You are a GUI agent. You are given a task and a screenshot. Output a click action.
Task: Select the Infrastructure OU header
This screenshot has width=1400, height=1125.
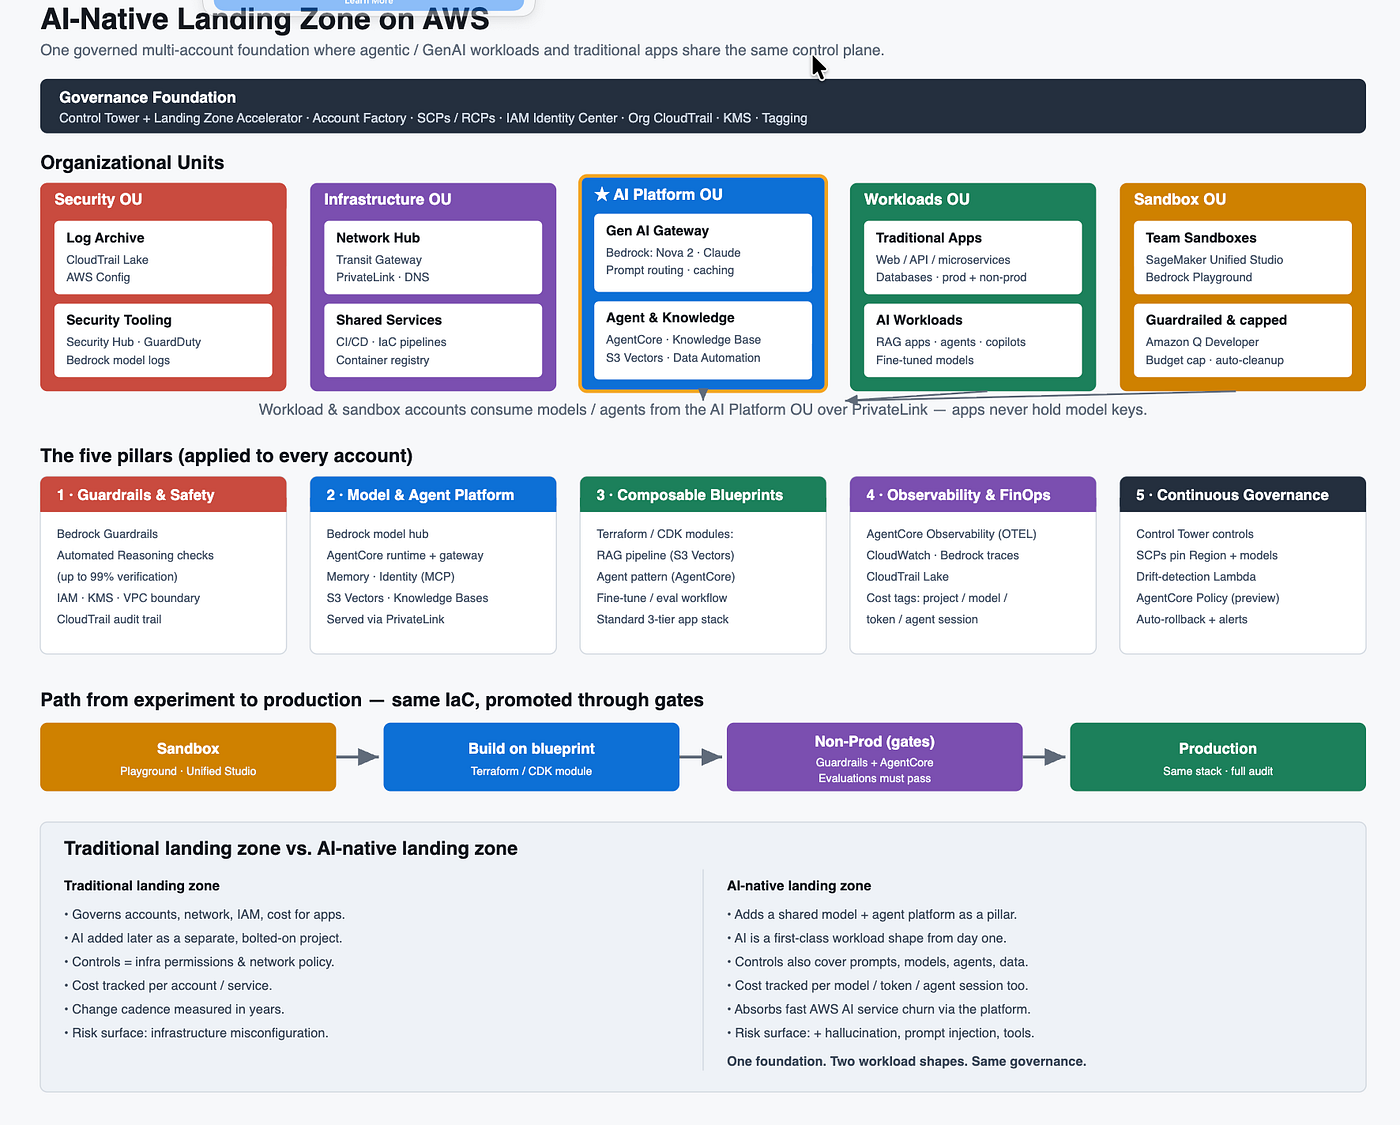coord(387,199)
